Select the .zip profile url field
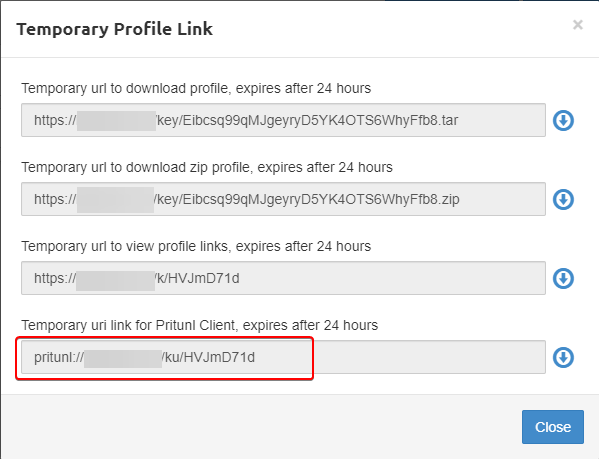 click(283, 199)
